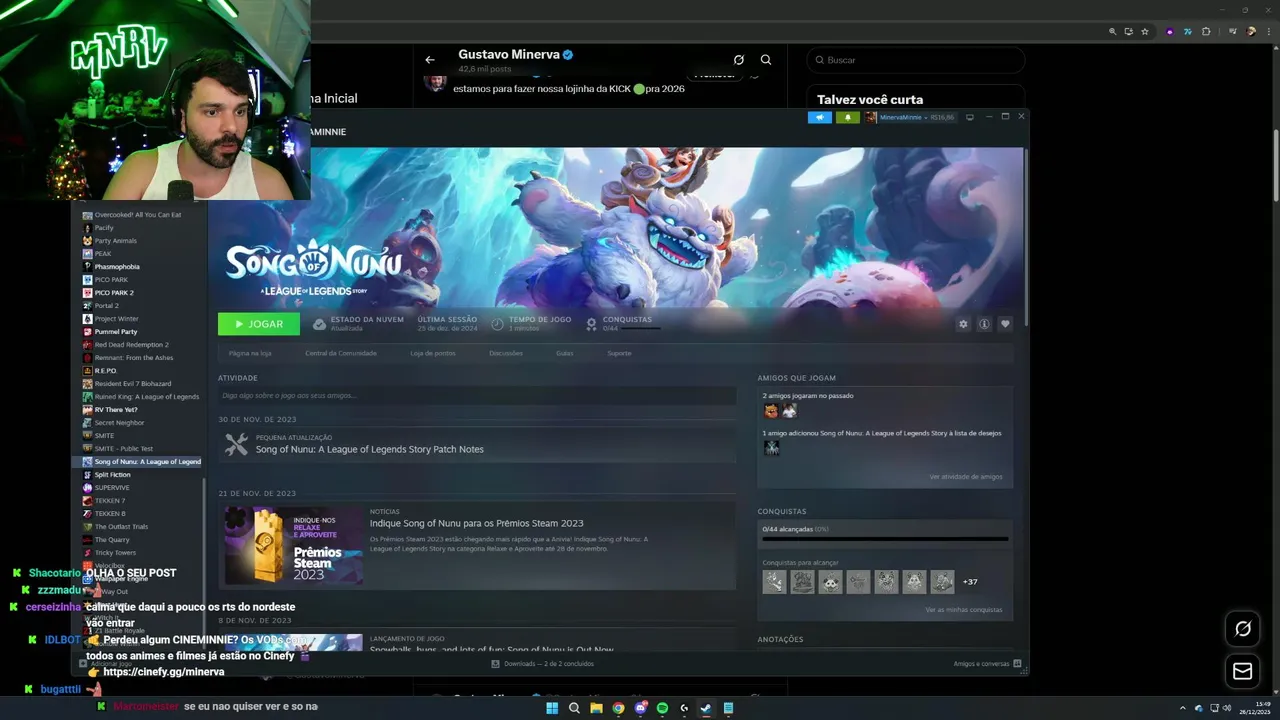Click first locked achievement icon
Image resolution: width=1280 pixels, height=720 pixels.
774,582
